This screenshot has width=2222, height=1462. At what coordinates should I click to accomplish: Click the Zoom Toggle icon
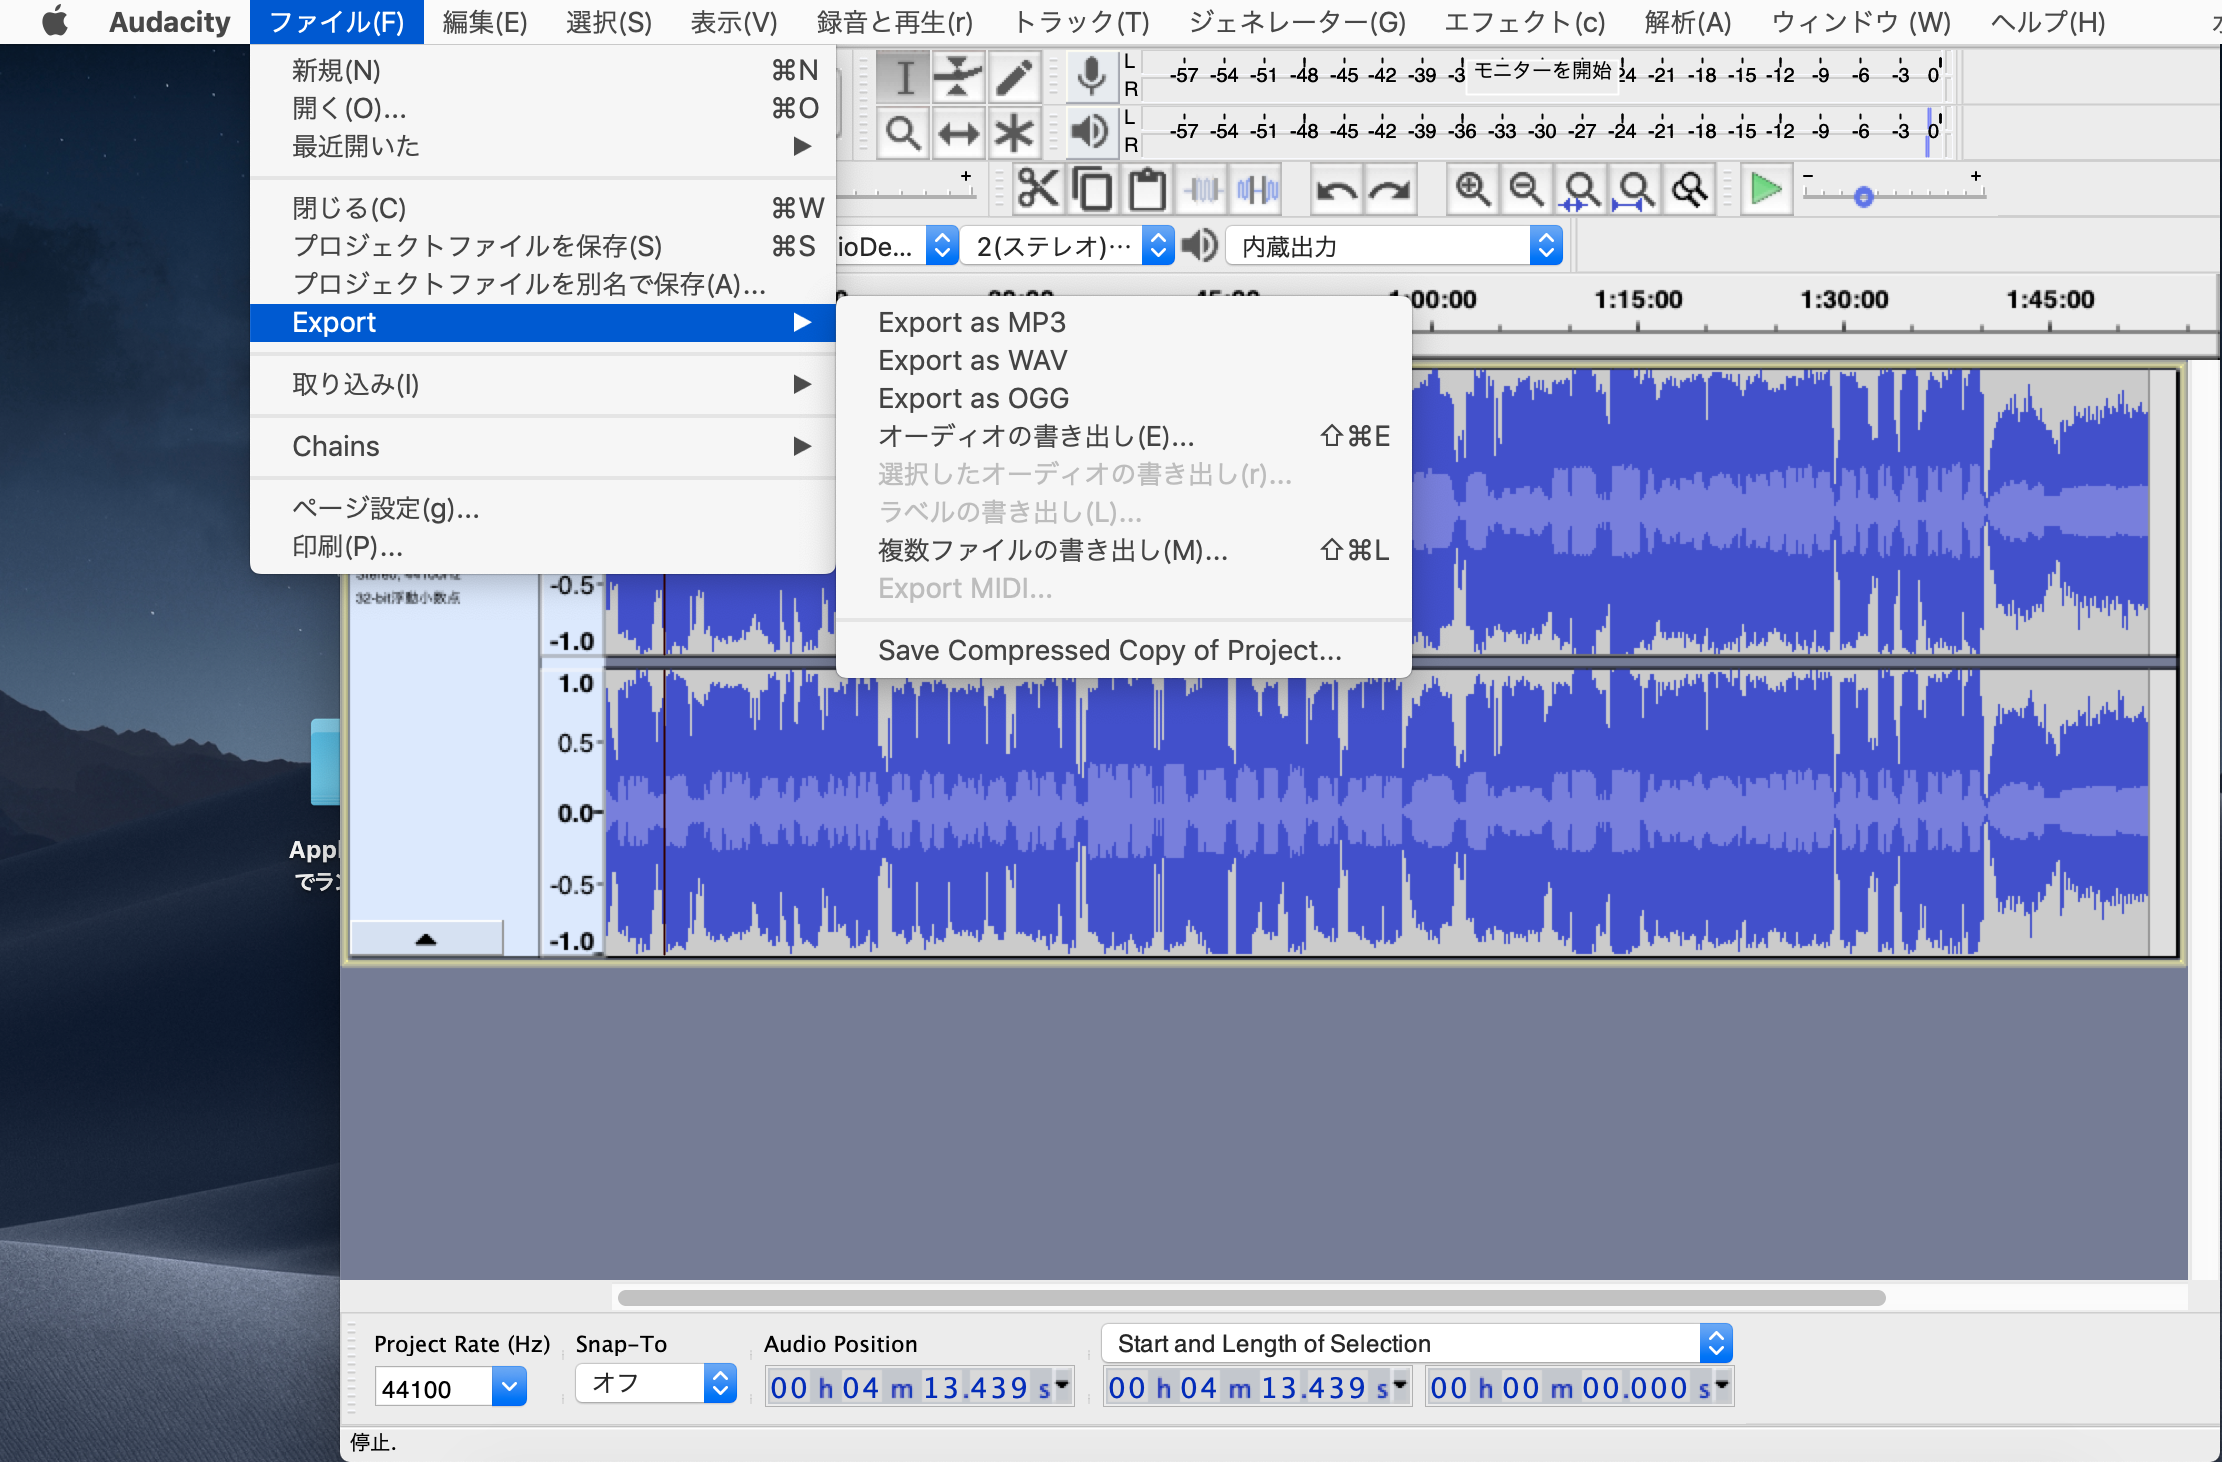1690,189
